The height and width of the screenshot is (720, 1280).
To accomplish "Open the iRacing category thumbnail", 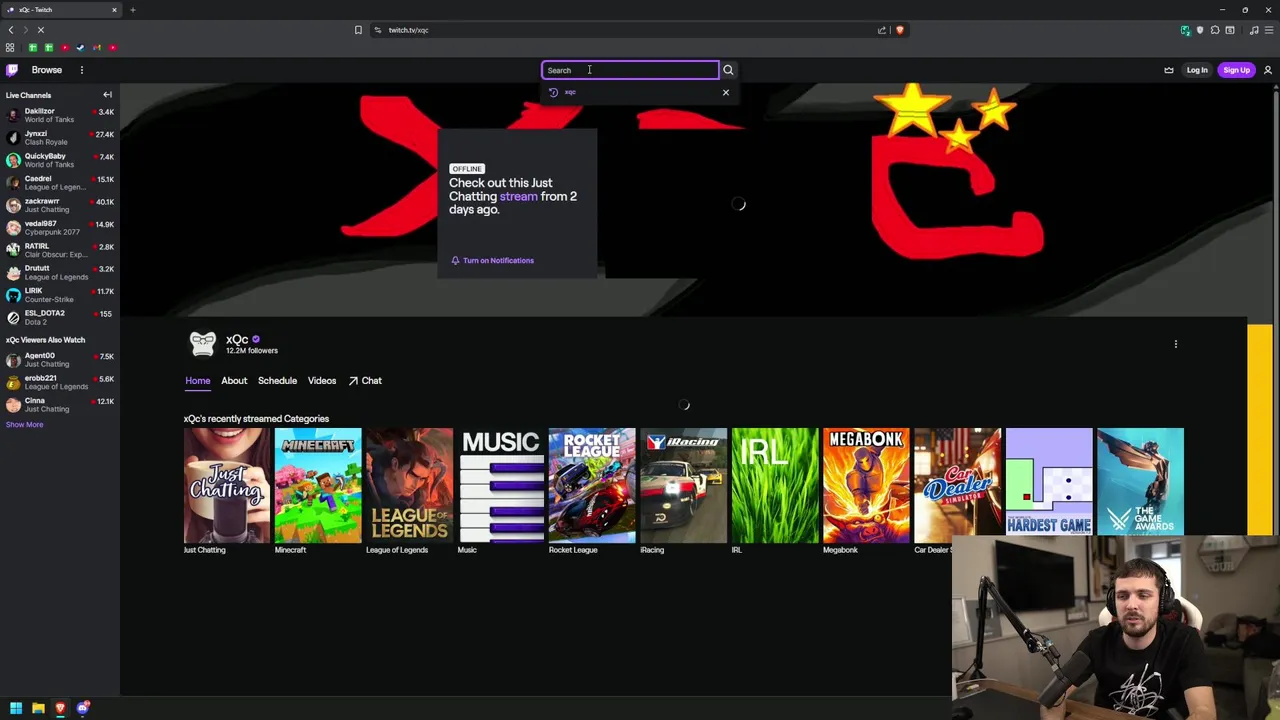I will 683,485.
